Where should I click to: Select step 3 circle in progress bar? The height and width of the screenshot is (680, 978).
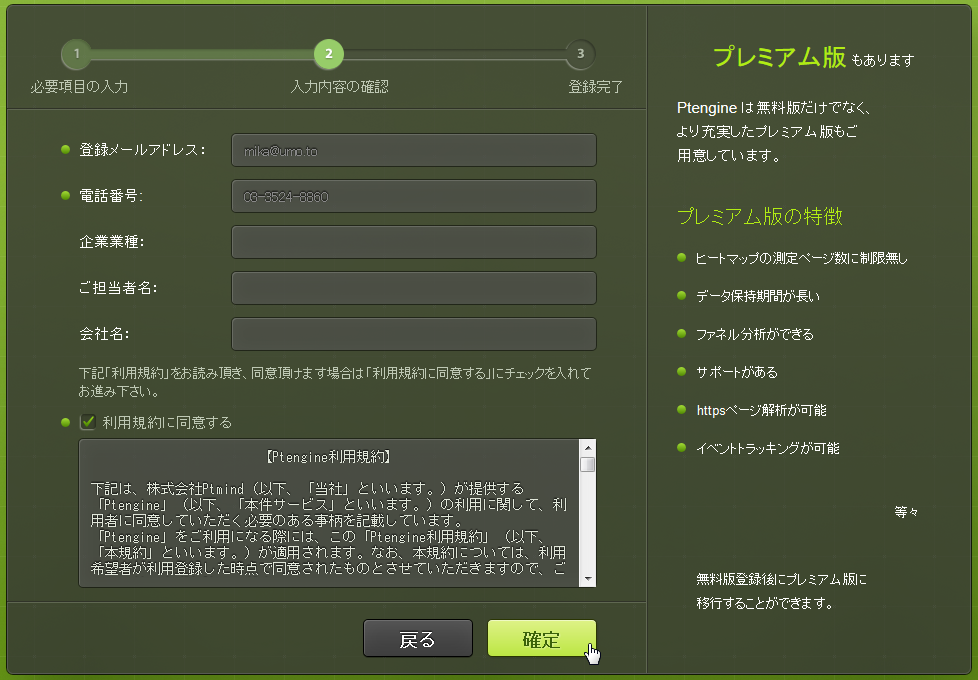click(581, 54)
